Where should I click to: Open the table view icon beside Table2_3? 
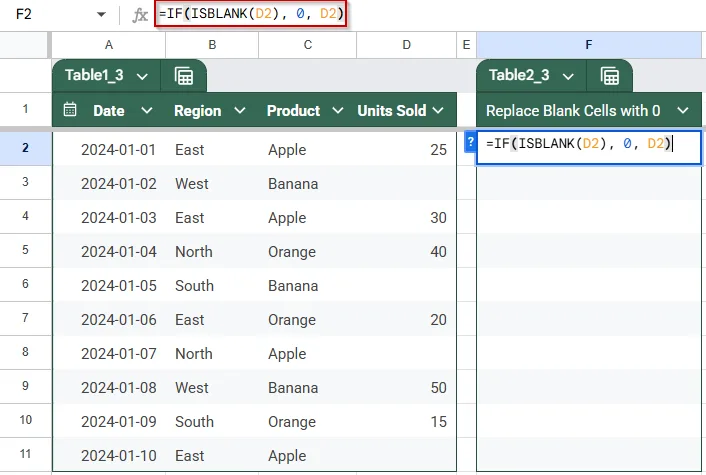610,76
